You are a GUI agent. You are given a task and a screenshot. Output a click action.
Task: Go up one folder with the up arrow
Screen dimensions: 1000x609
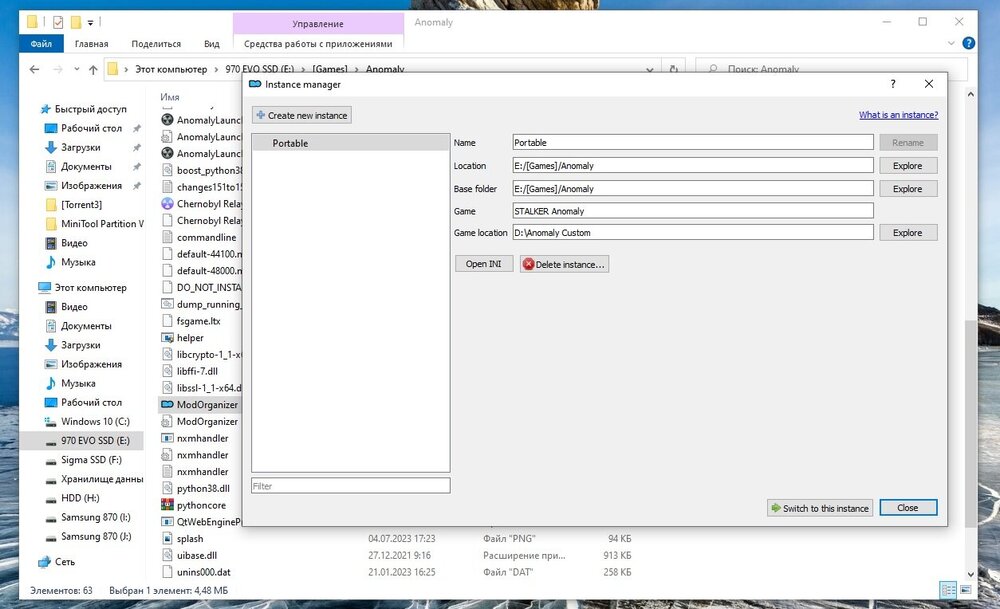(x=93, y=70)
